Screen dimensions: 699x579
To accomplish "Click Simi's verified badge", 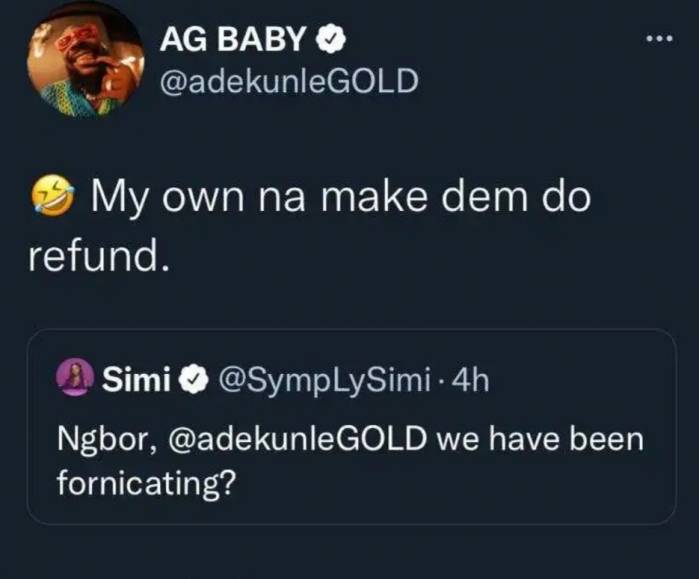I will [x=193, y=380].
